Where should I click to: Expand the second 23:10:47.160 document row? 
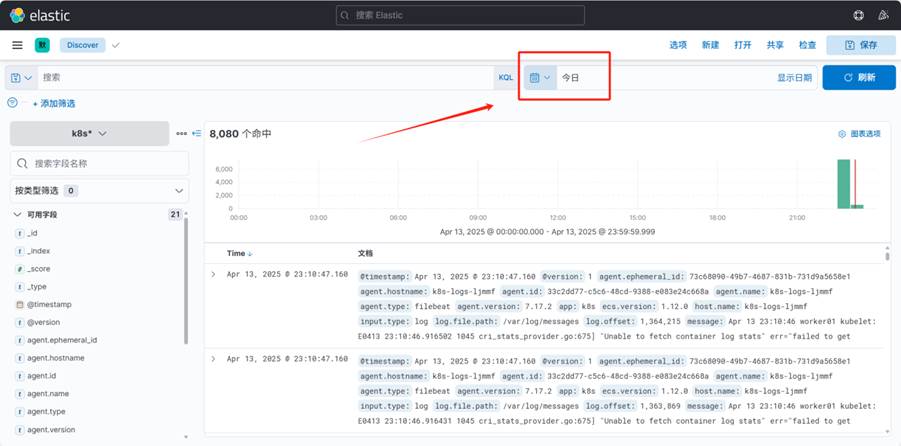213,359
